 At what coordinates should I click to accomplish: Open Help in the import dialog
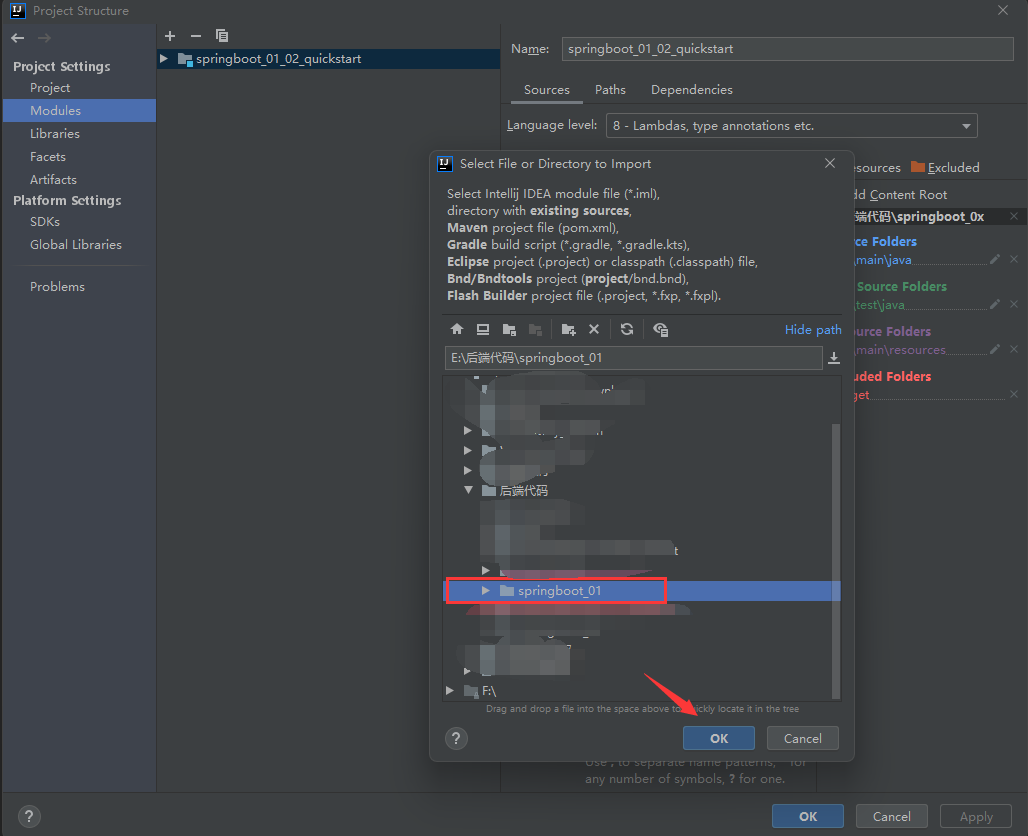click(x=456, y=738)
